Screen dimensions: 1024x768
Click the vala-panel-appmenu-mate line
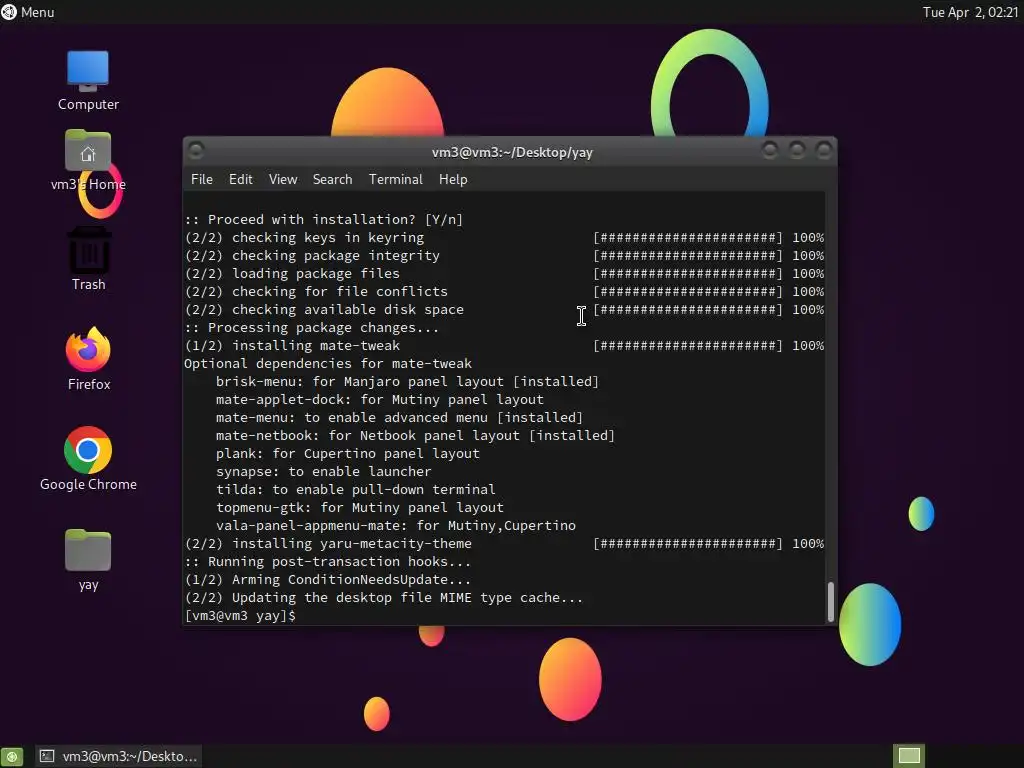pos(396,525)
